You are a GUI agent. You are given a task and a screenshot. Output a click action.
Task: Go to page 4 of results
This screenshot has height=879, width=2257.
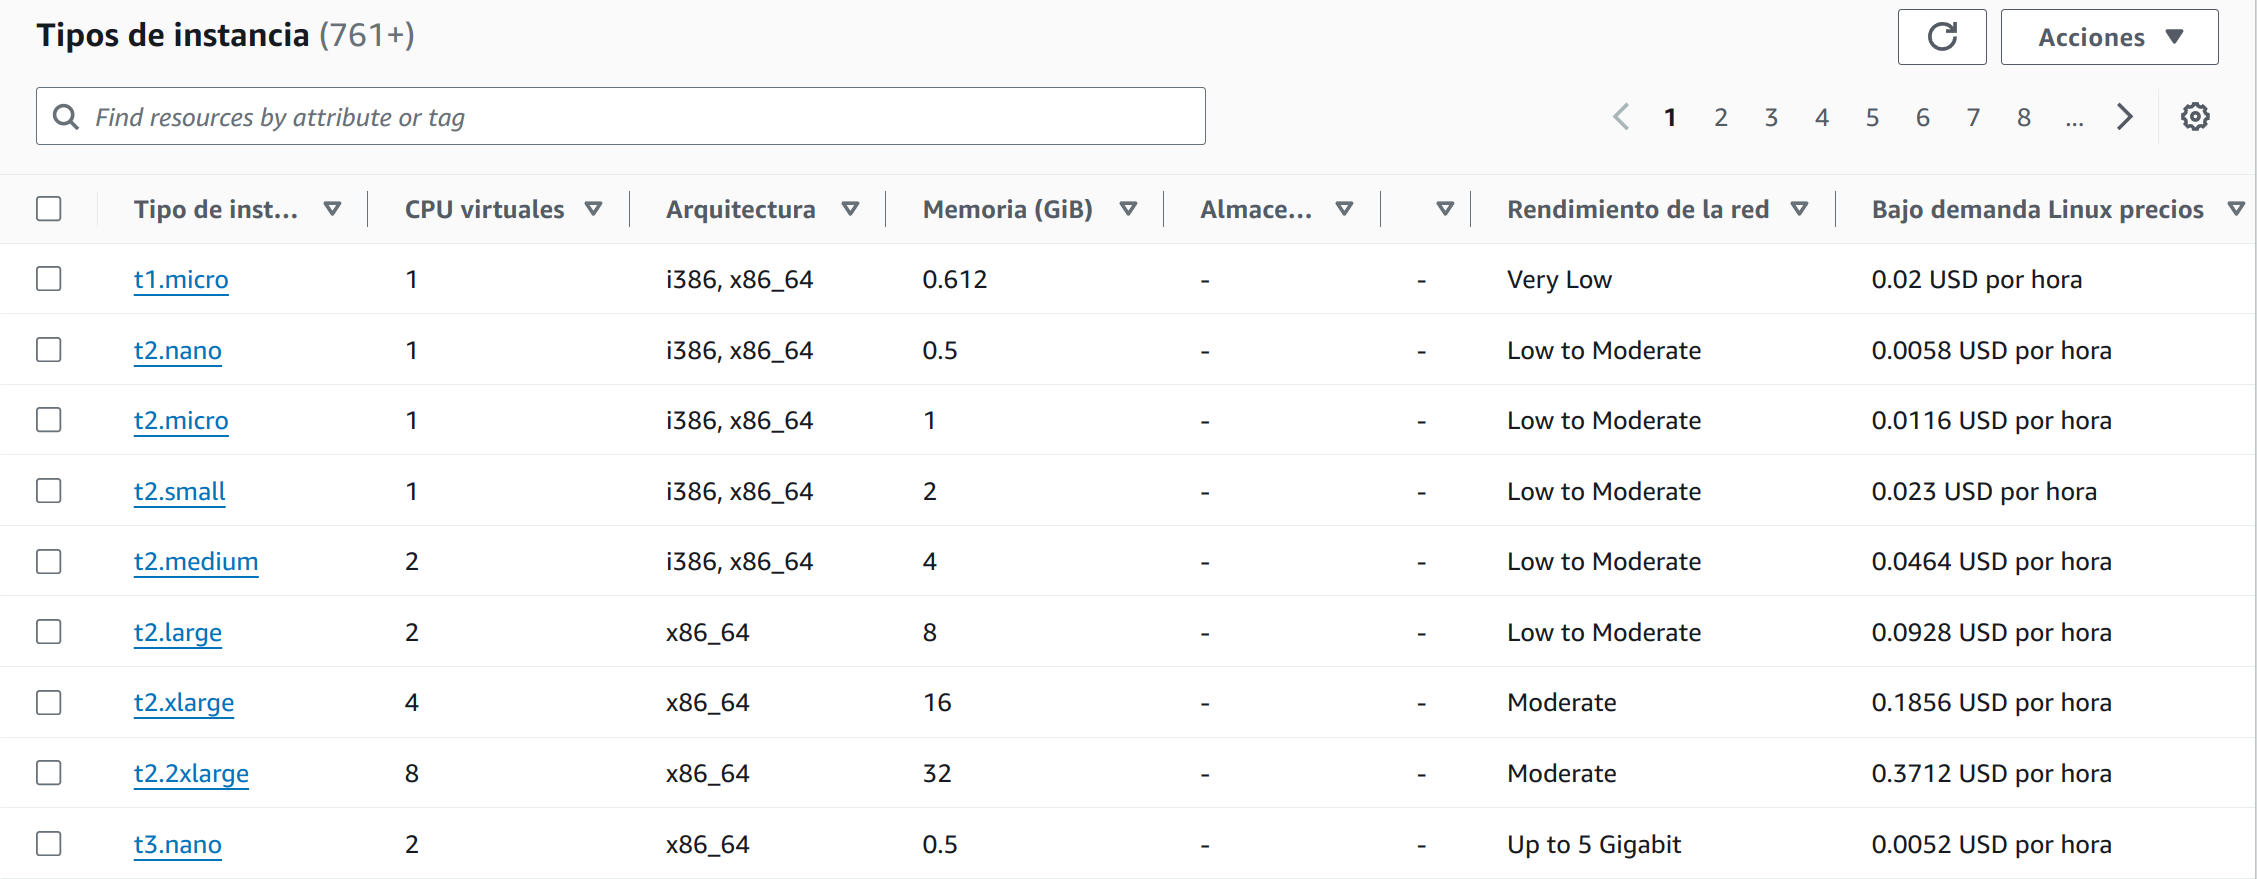(x=1822, y=117)
